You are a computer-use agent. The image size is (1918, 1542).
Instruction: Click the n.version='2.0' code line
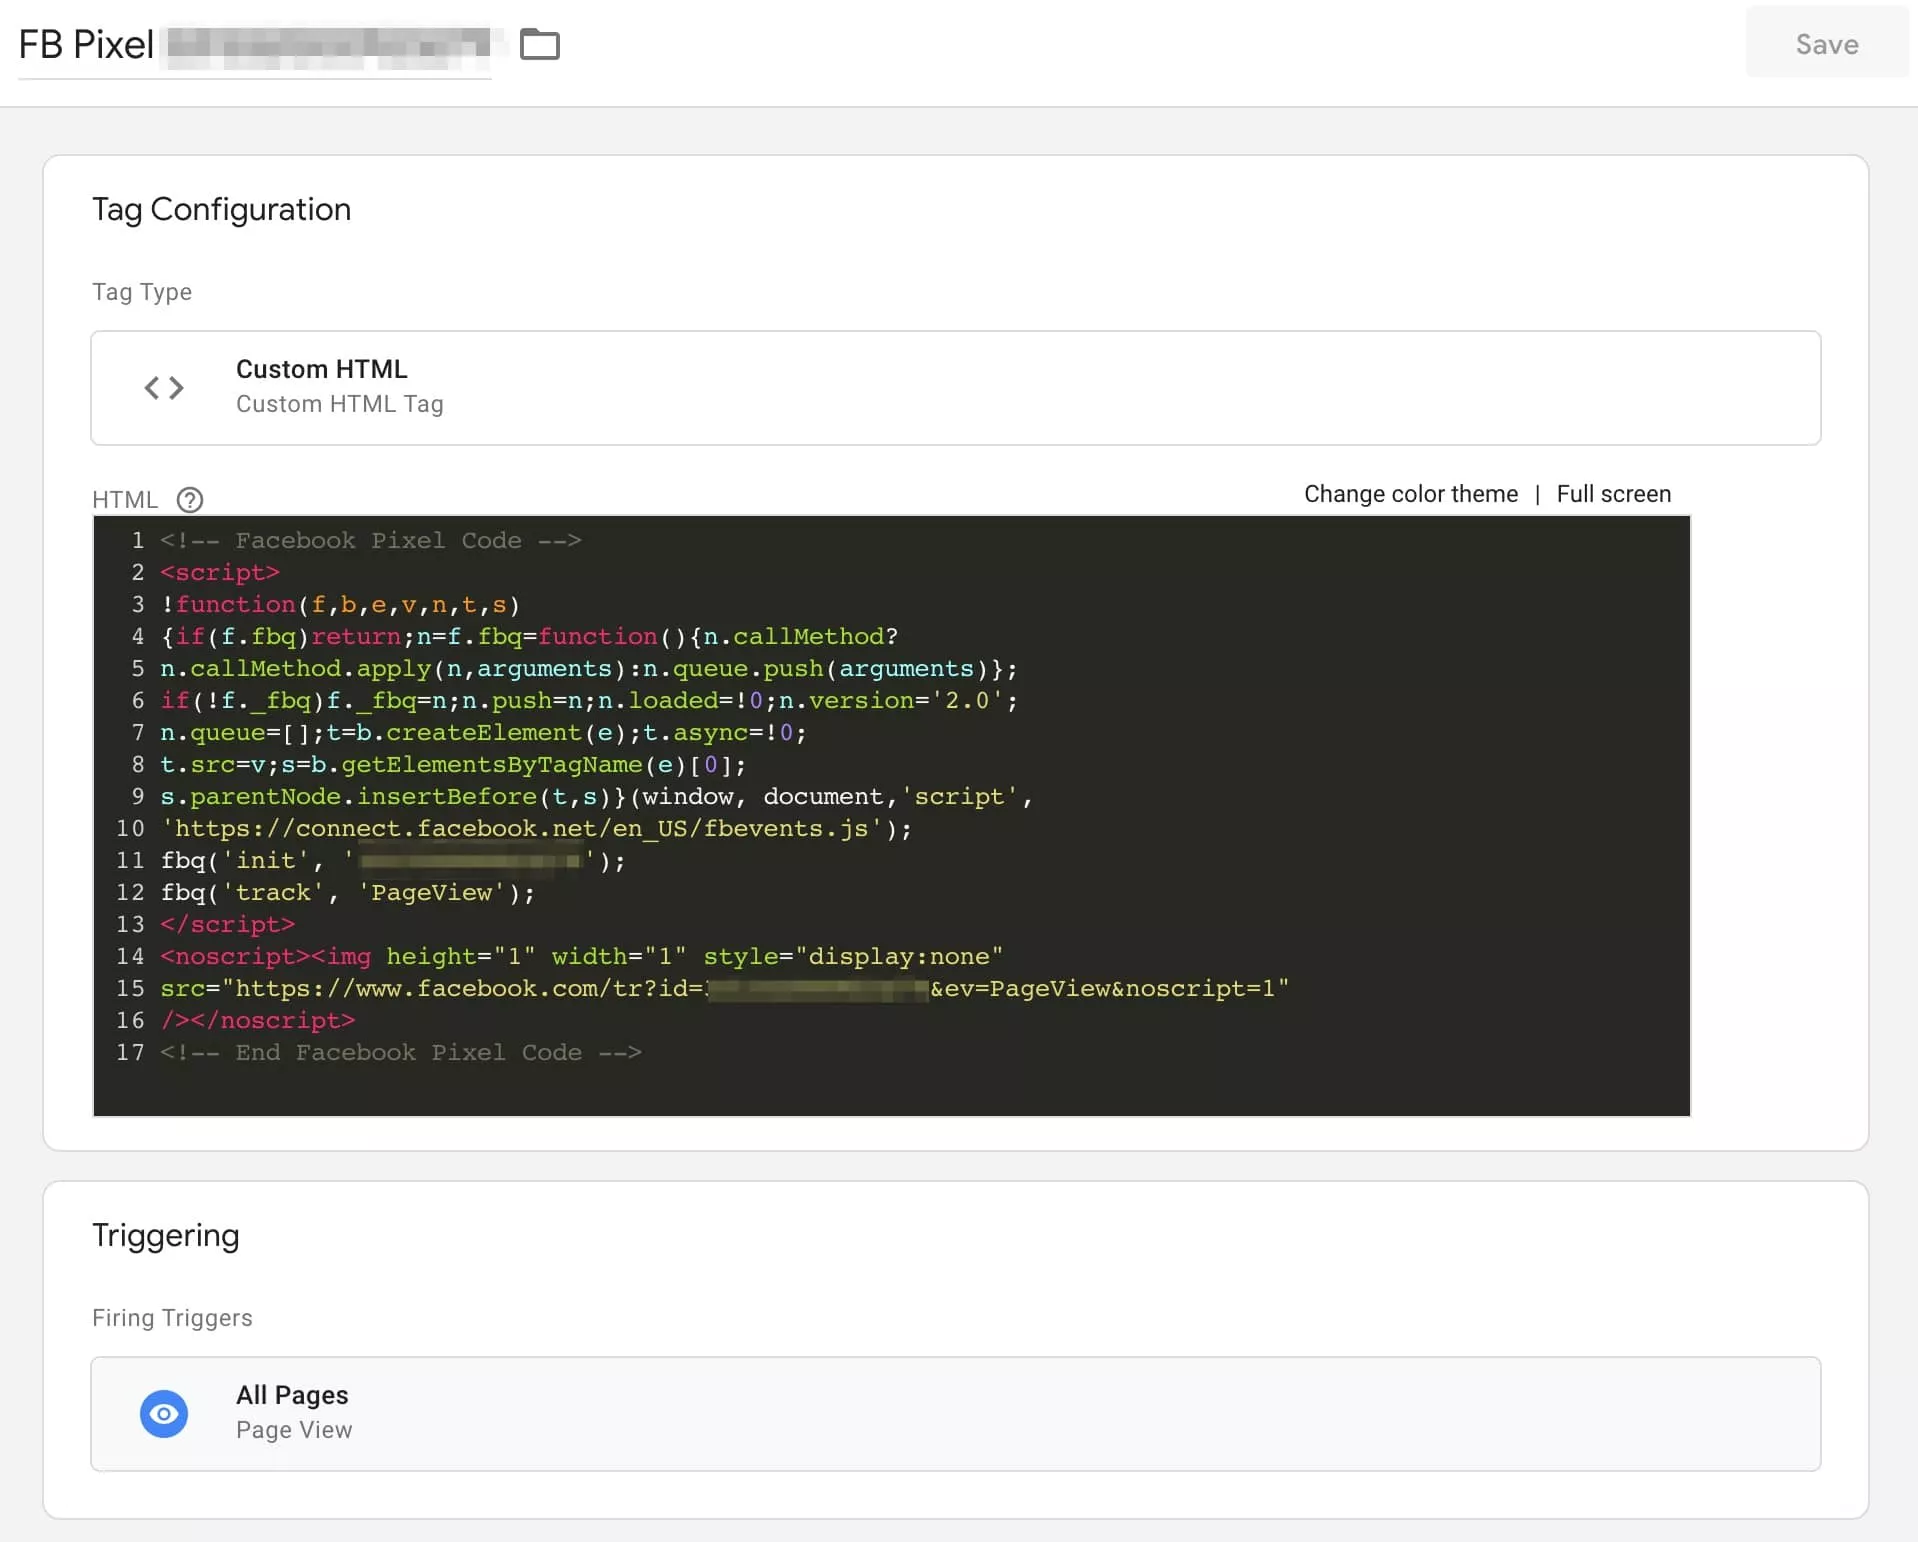tap(588, 701)
